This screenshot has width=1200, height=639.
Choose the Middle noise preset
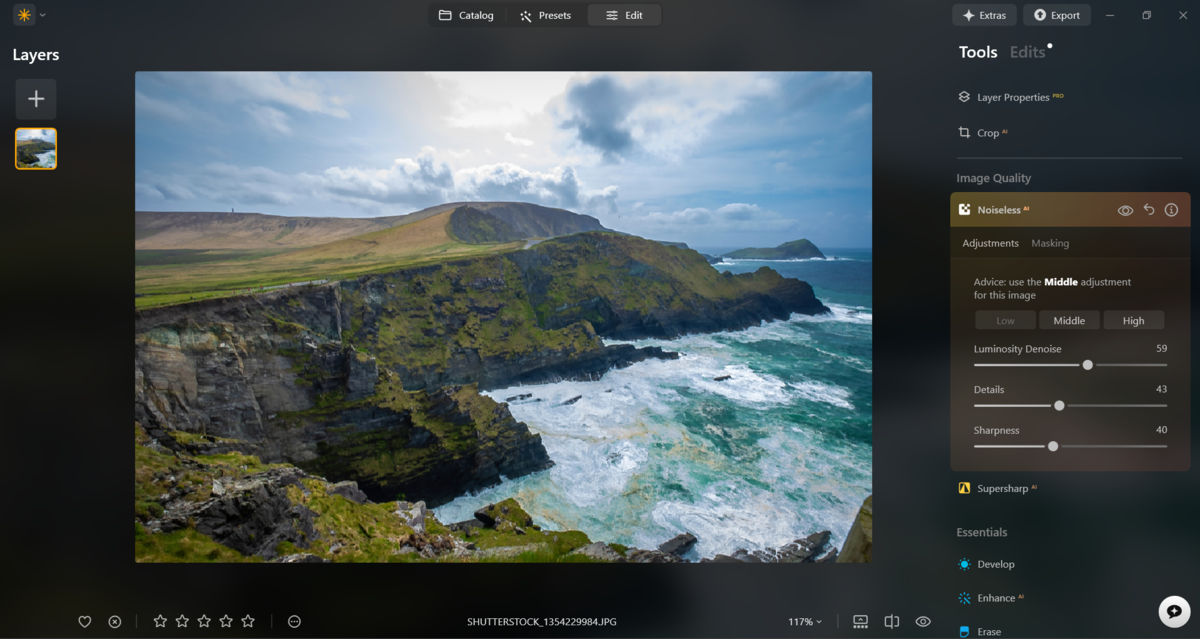(1069, 320)
